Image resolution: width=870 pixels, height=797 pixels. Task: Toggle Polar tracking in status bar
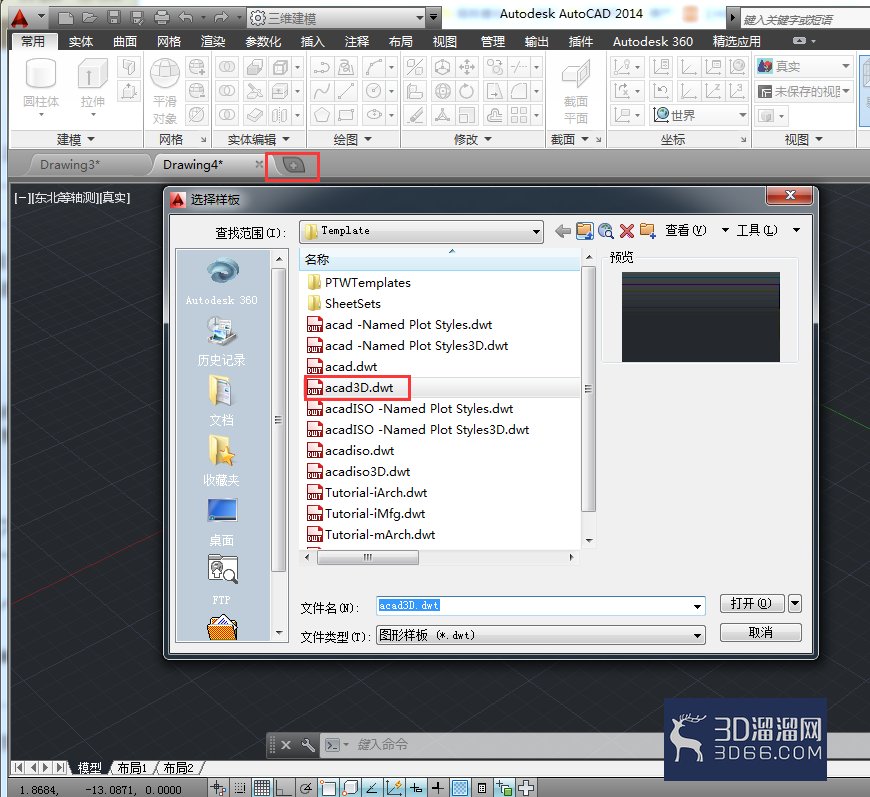click(306, 788)
